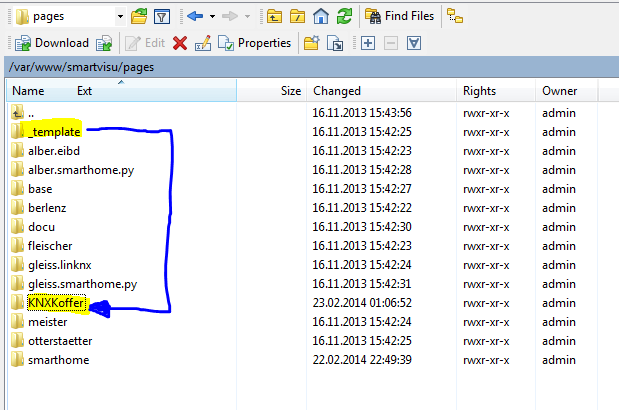Click date 16.11.2013 15:43:56
Image resolution: width=619 pixels, height=410 pixels.
click(362, 113)
